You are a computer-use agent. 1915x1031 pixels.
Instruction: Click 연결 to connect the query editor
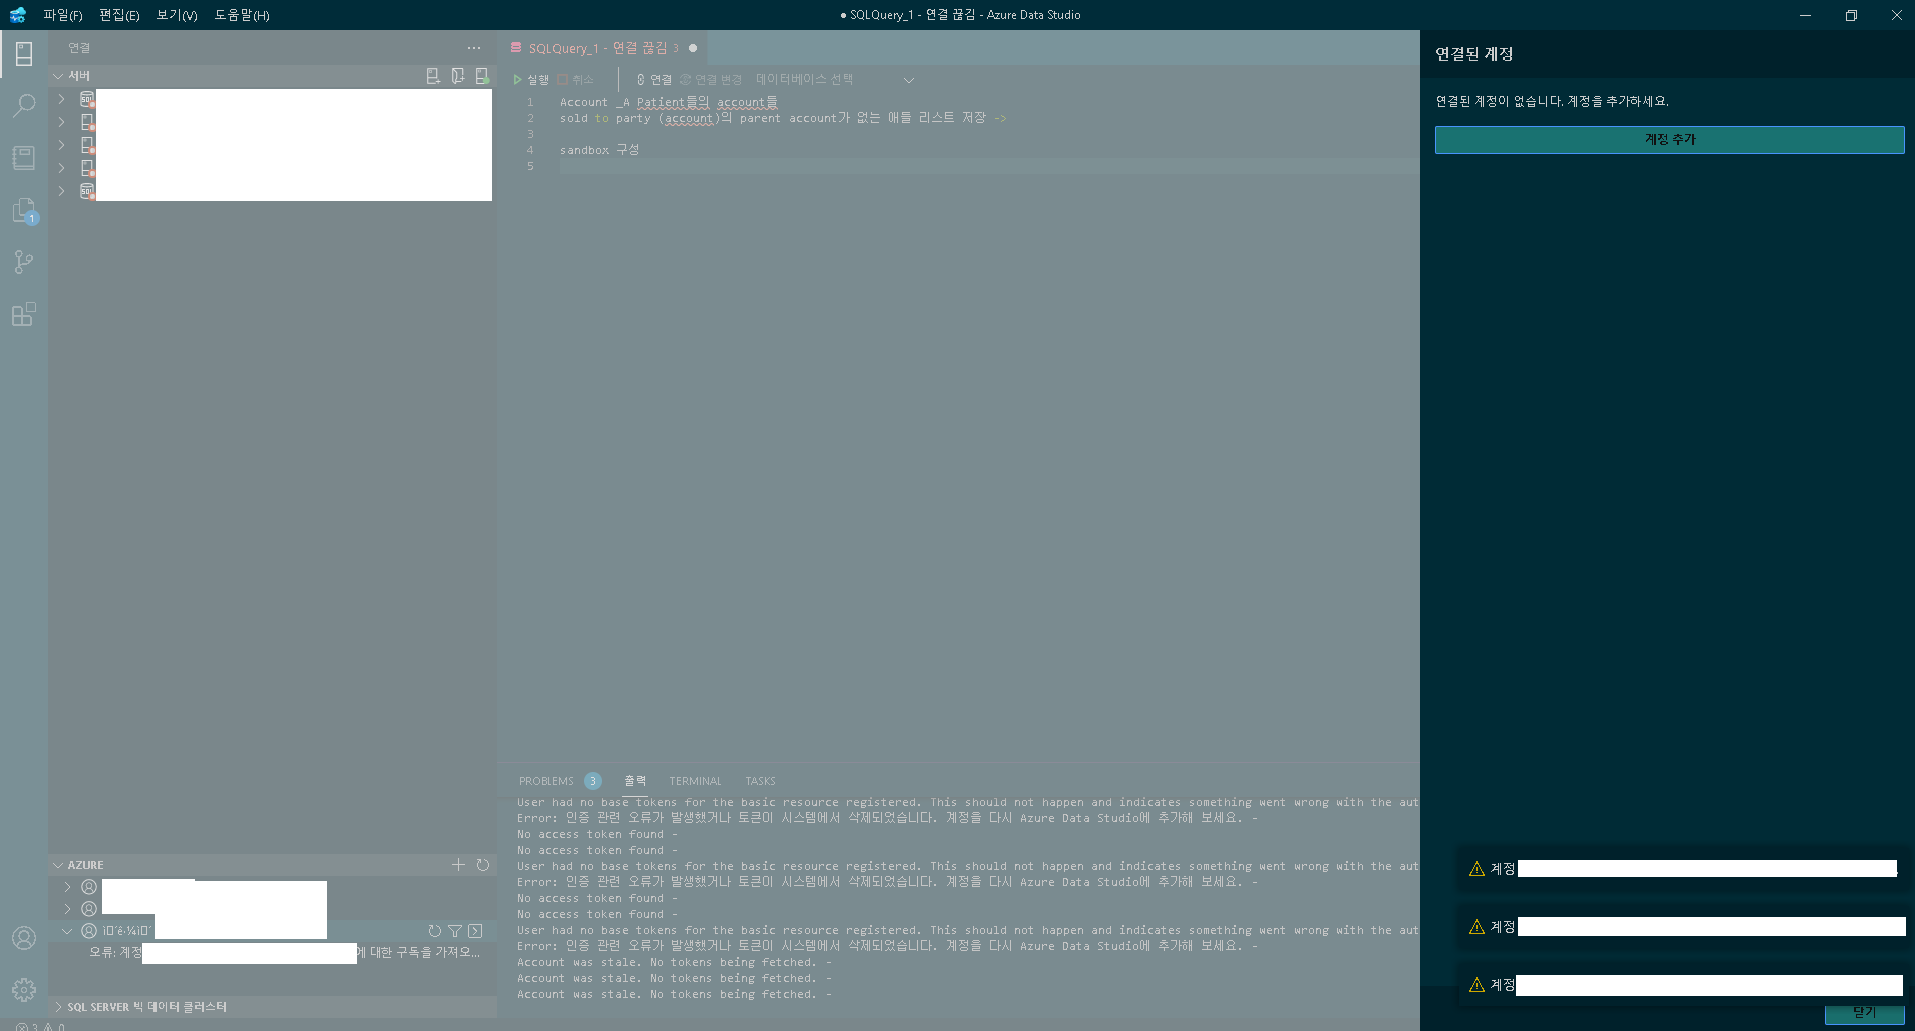tap(654, 79)
